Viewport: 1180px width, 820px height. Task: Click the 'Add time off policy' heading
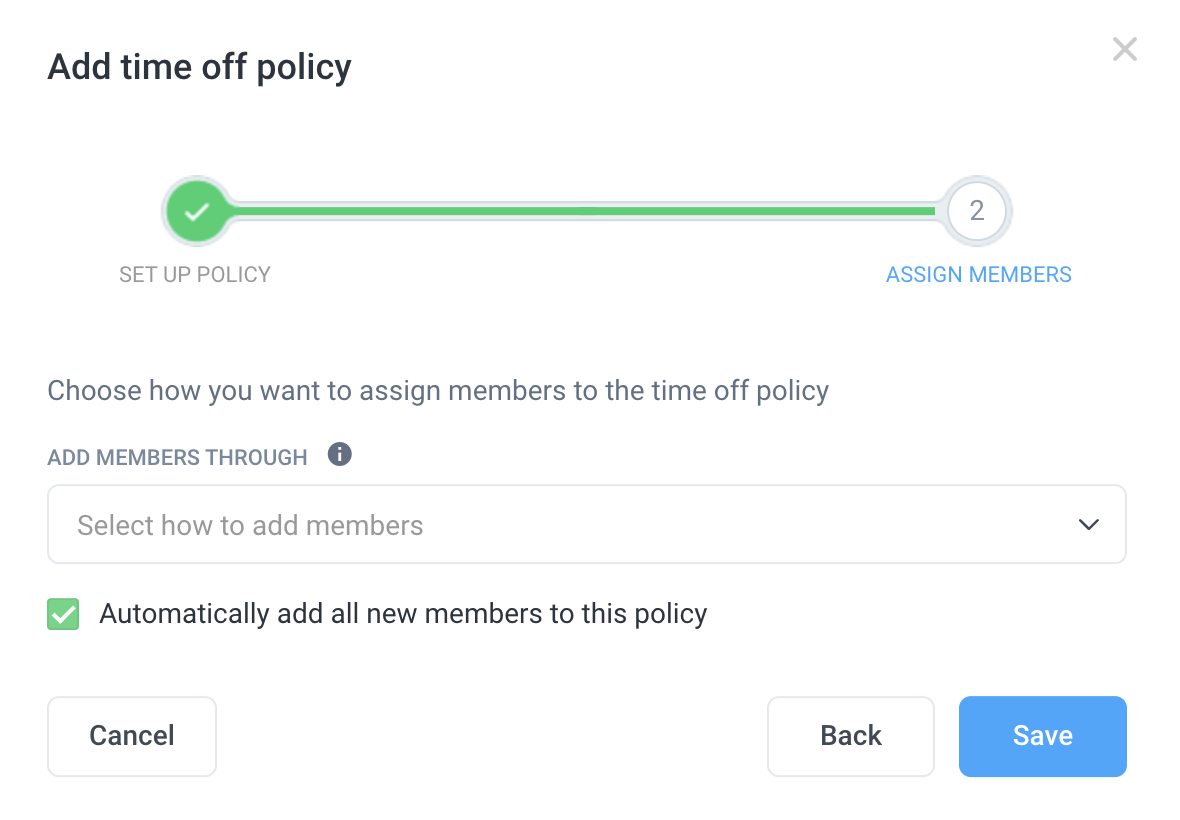pyautogui.click(x=199, y=67)
